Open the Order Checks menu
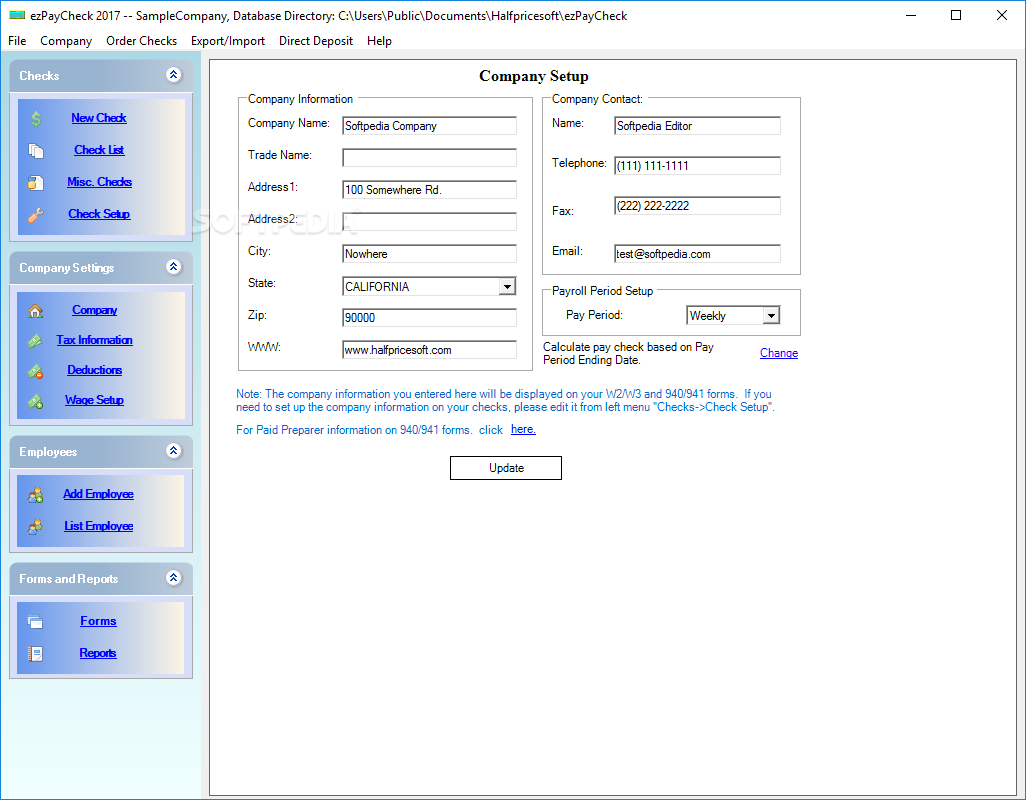Image resolution: width=1026 pixels, height=800 pixels. point(141,41)
